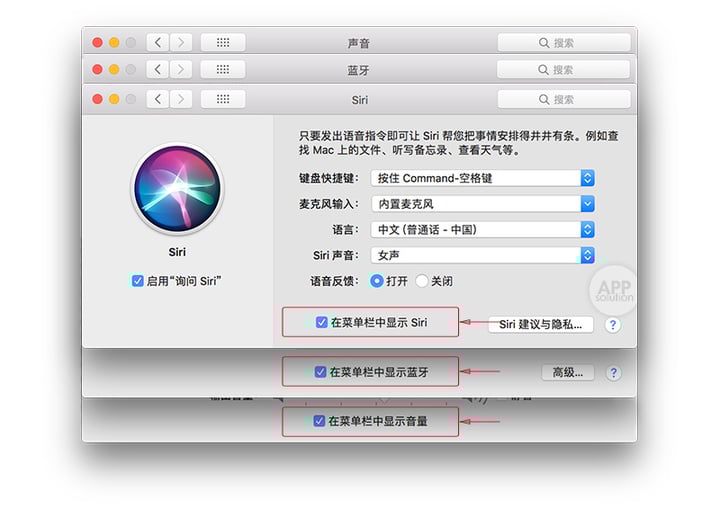Close the 蓝牙 window
The height and width of the screenshot is (509, 720).
click(97, 69)
